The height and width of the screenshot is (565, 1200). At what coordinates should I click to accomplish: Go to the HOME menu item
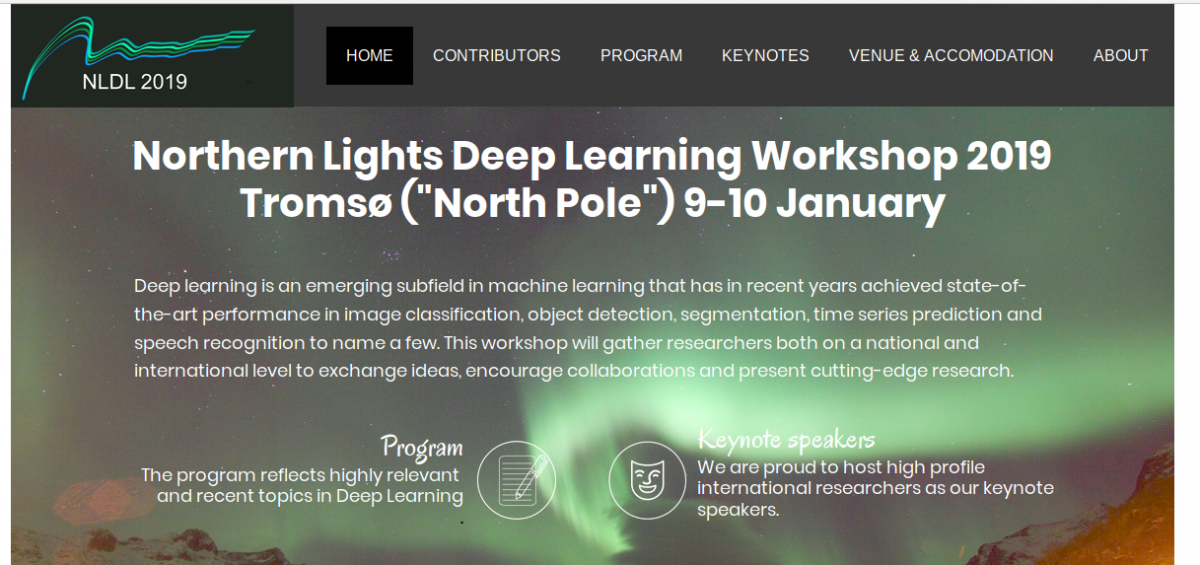click(369, 56)
